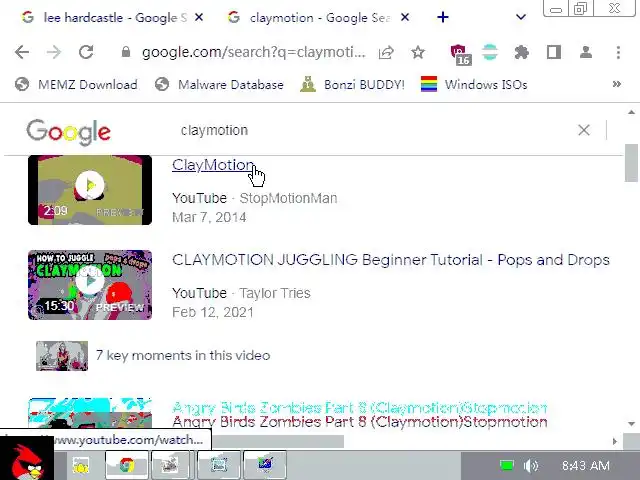Go to the Google homepage via logo

click(x=69, y=132)
